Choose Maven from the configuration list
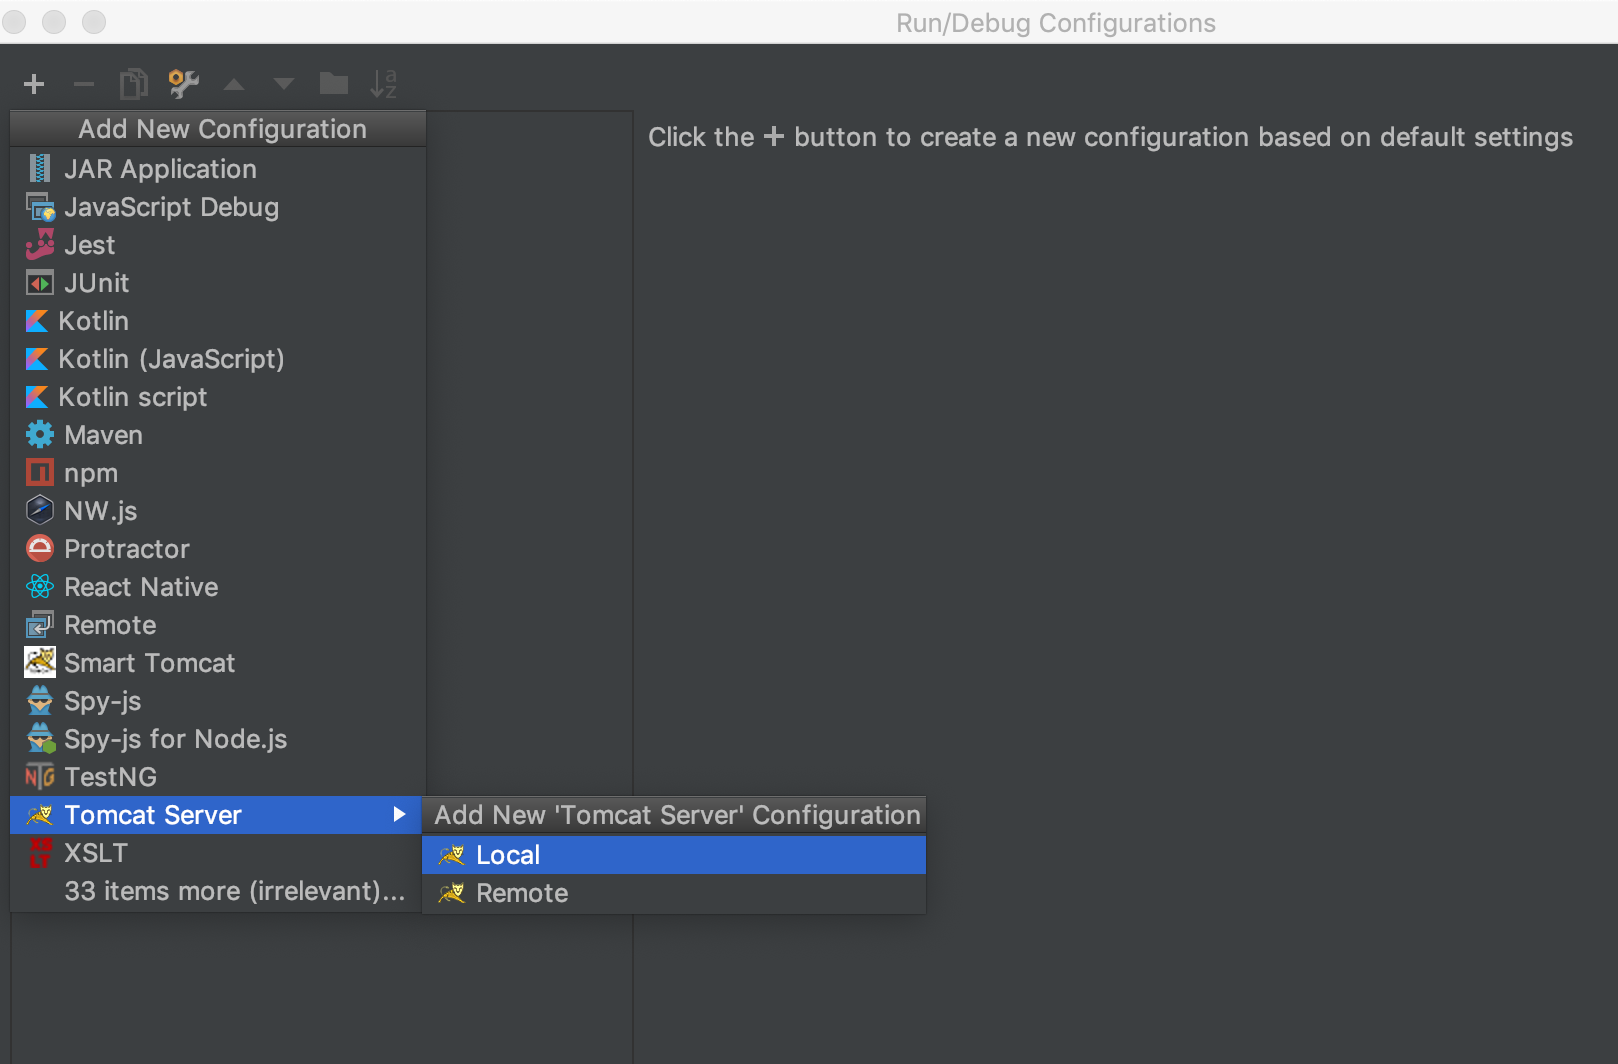 click(103, 435)
